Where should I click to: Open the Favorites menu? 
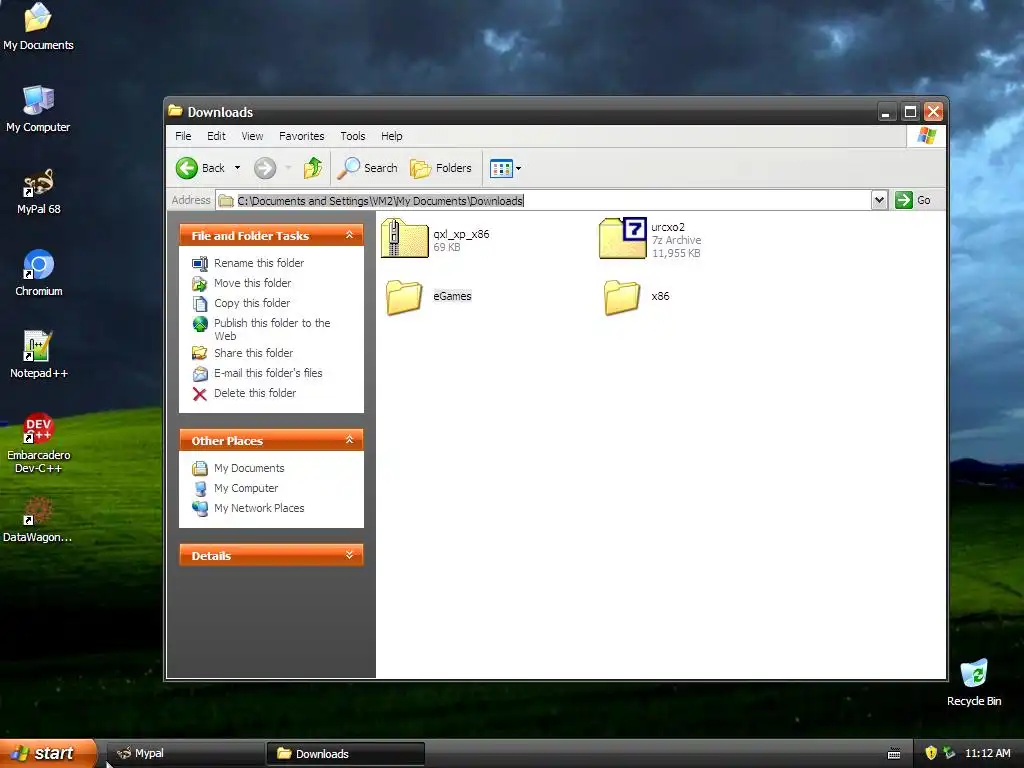click(302, 136)
